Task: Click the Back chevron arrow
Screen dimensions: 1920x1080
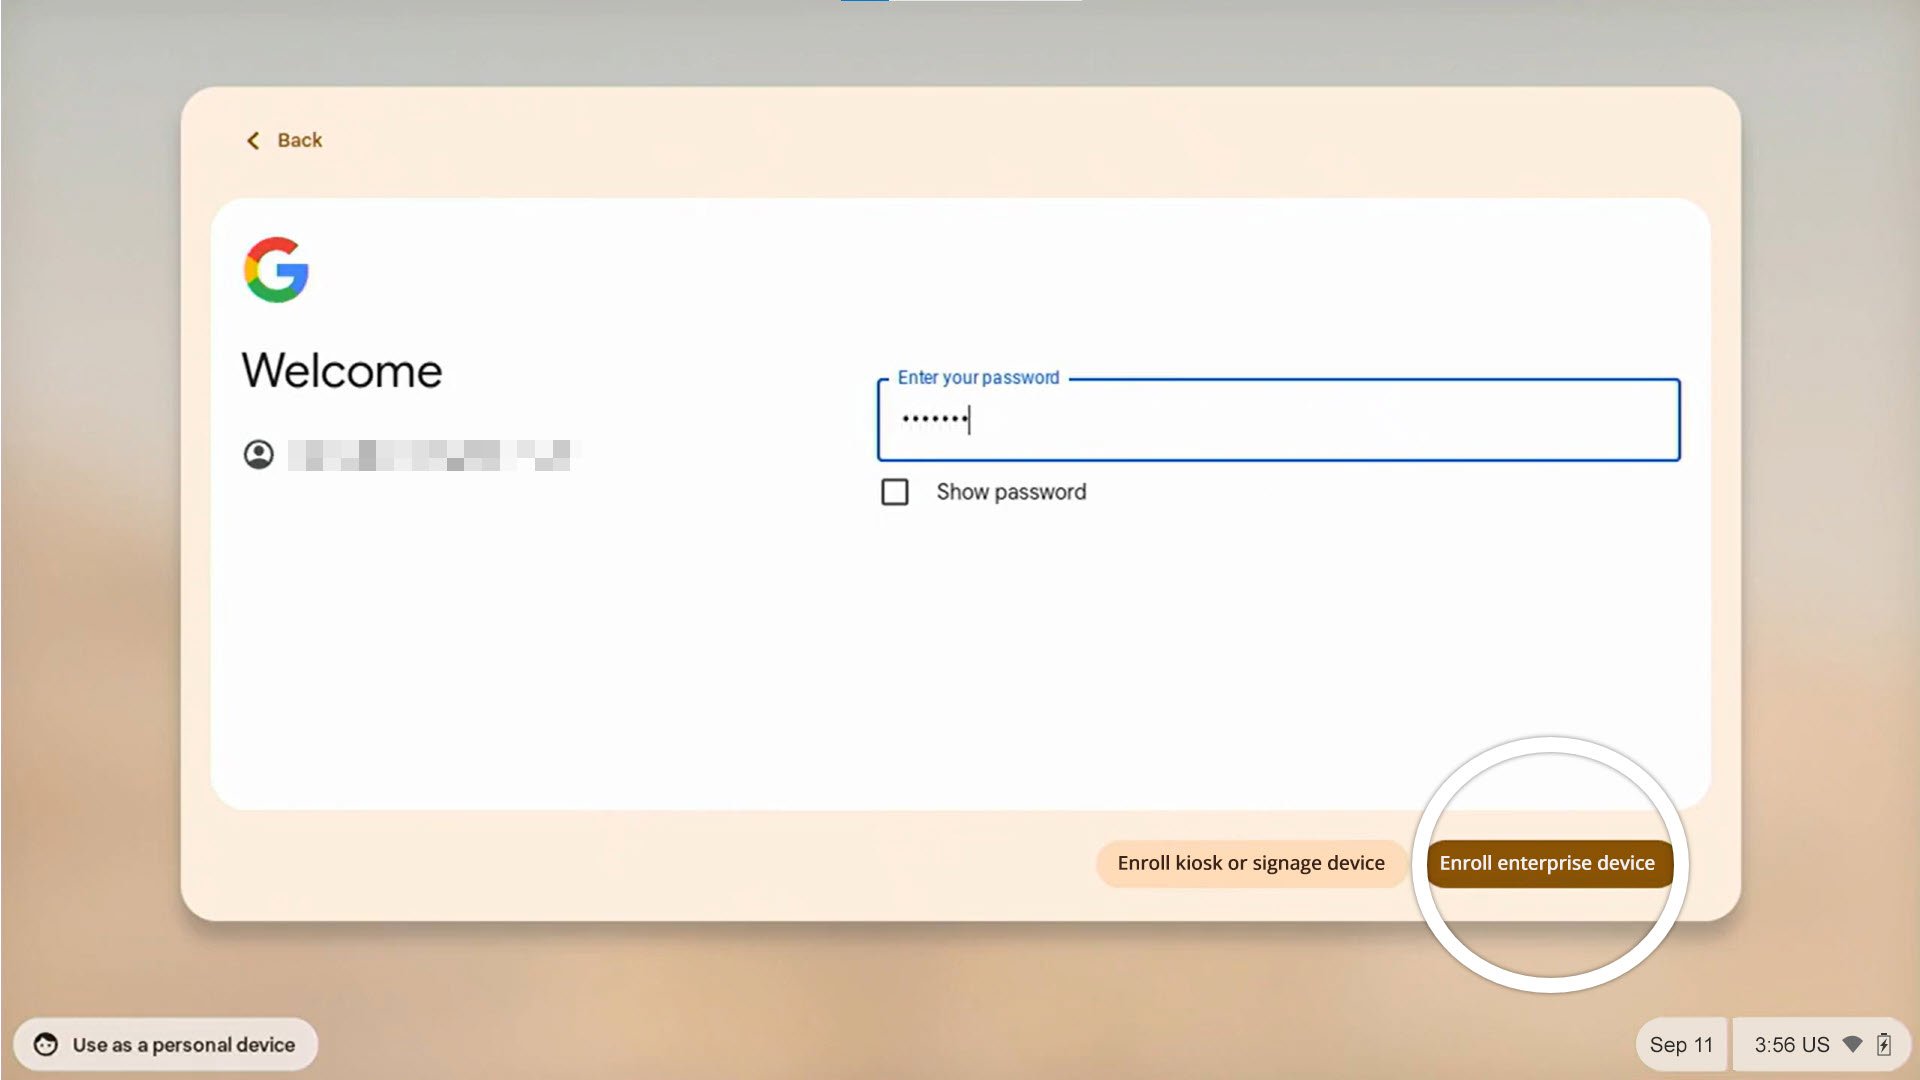Action: pos(253,141)
